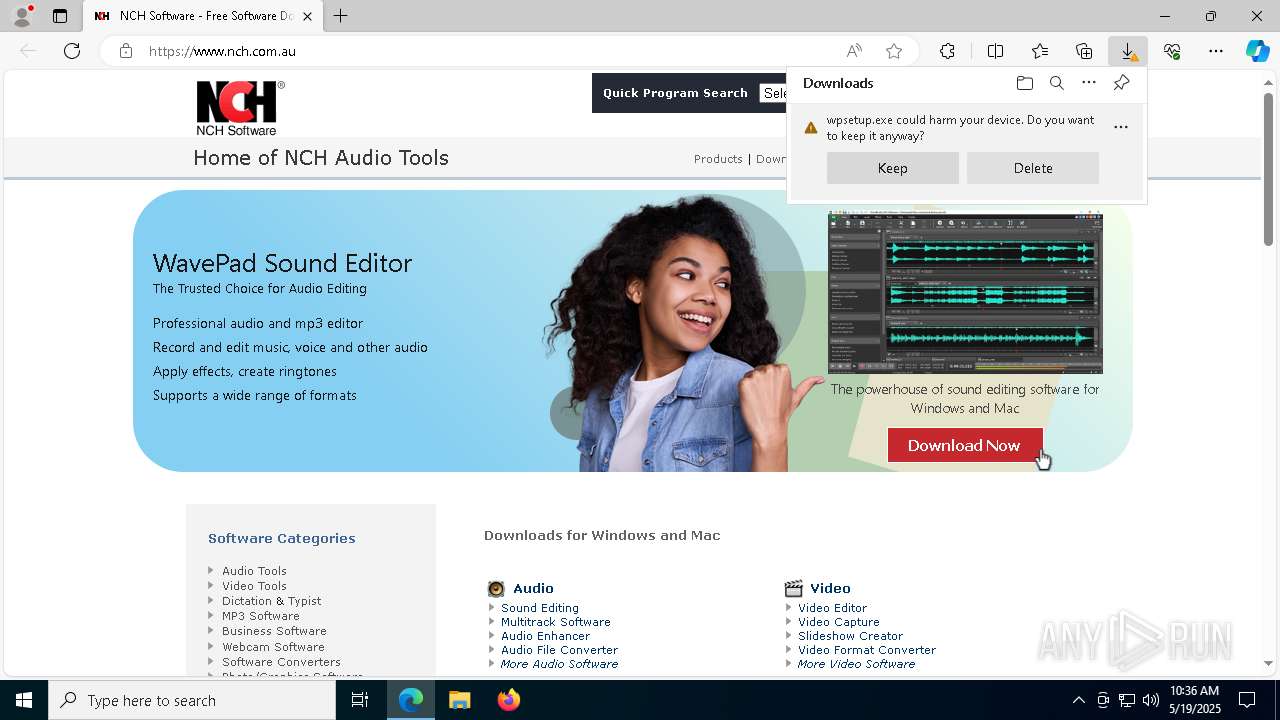
Task: Open the profile avatar icon
Action: click(x=22, y=16)
